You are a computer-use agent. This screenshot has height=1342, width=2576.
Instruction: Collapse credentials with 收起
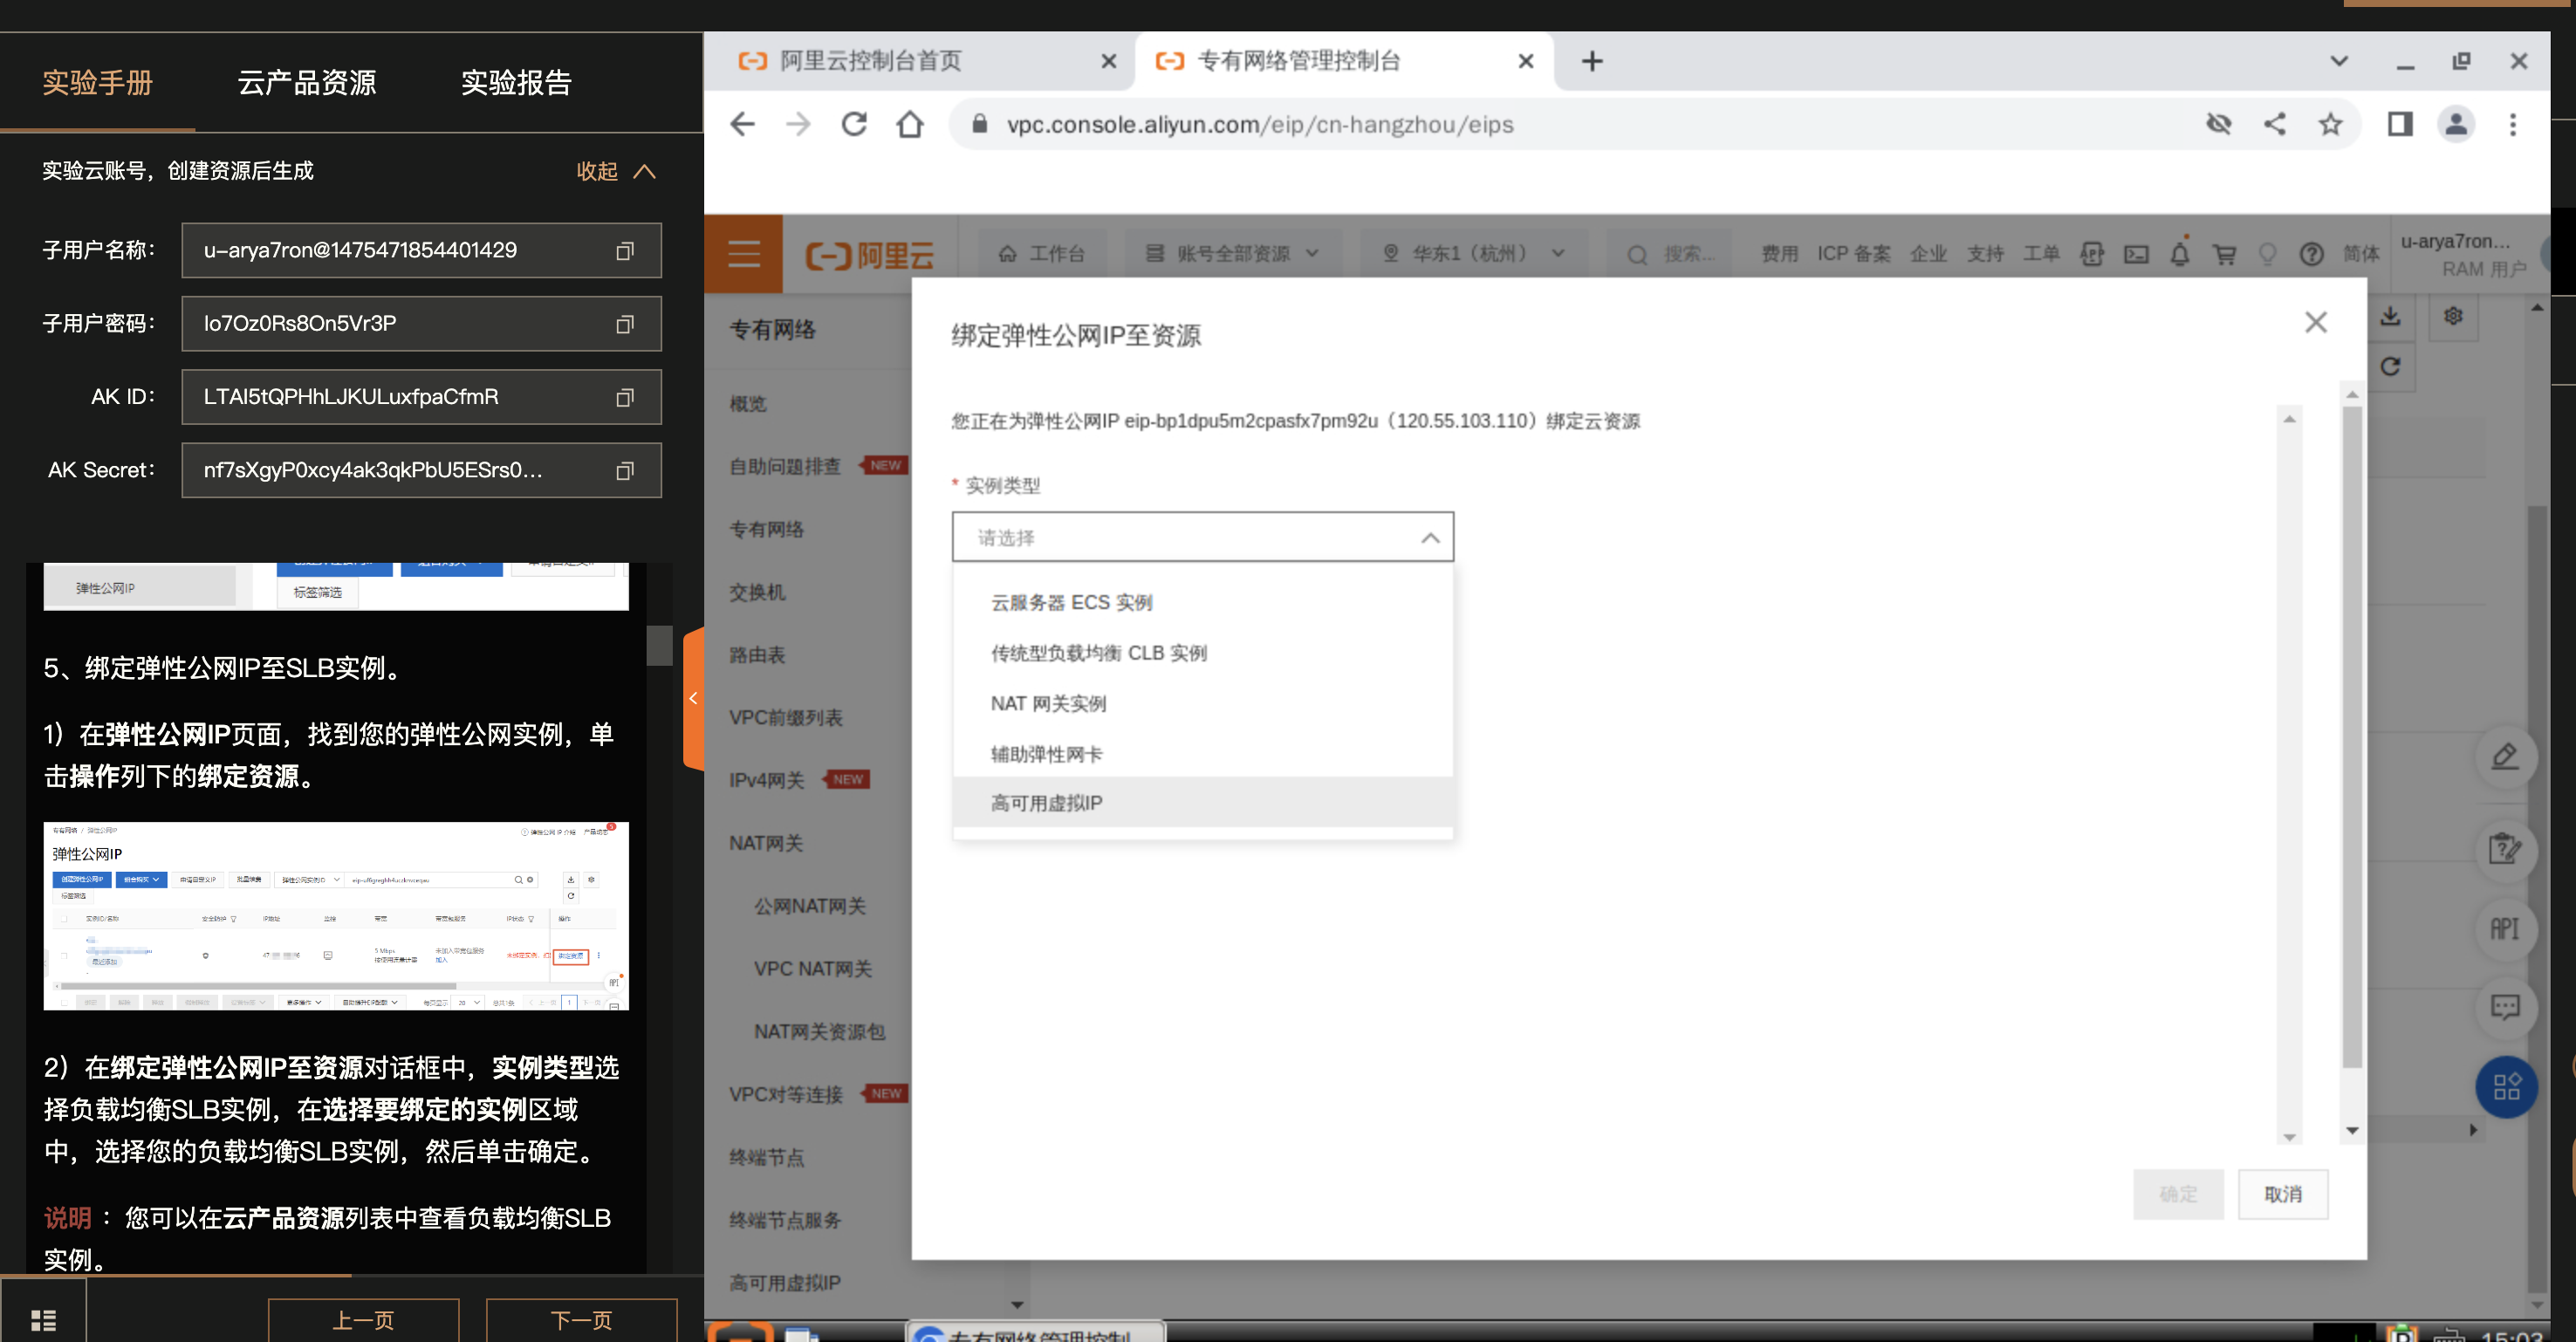pos(616,171)
